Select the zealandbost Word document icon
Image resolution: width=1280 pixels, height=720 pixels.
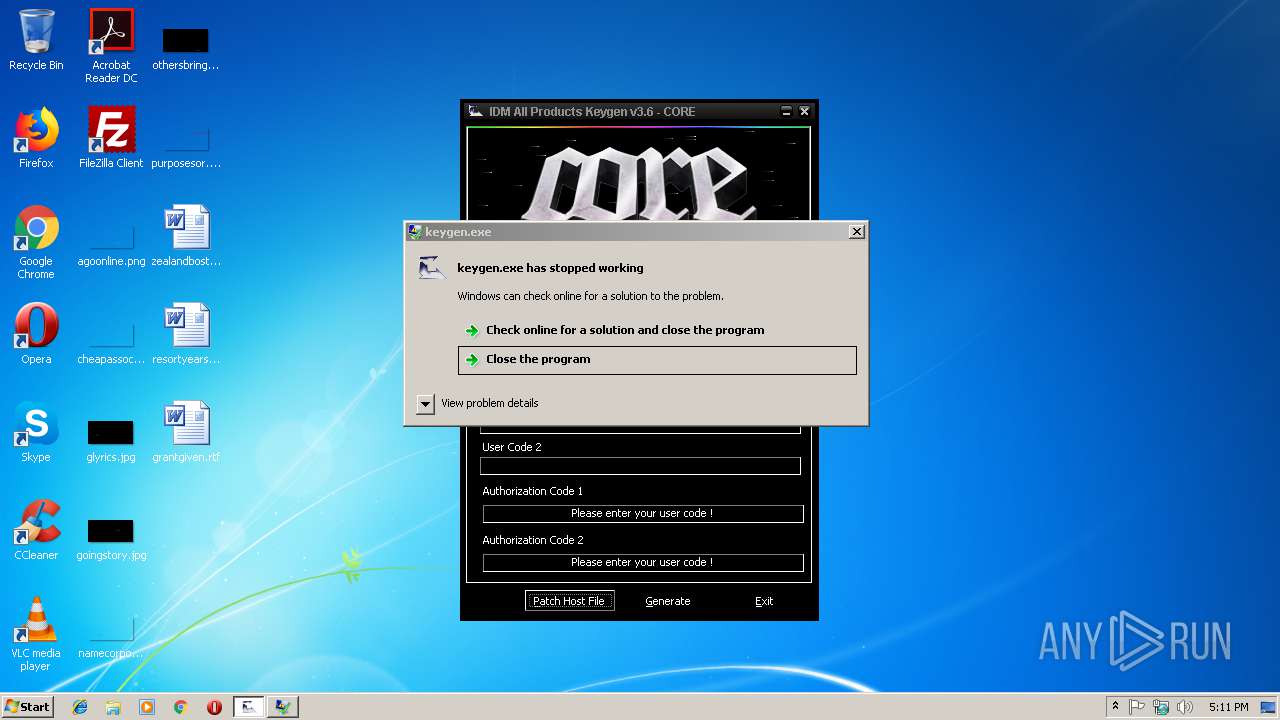(x=186, y=236)
